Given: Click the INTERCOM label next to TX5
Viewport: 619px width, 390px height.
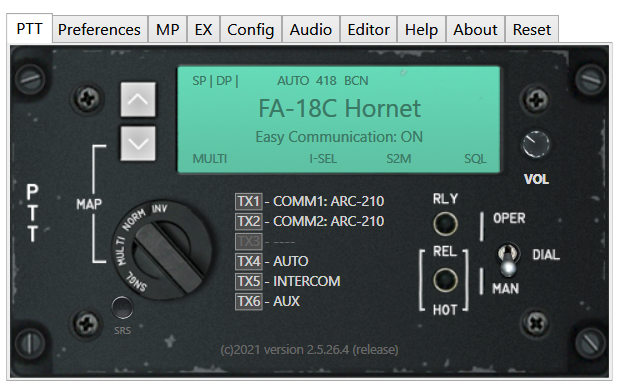Looking at the screenshot, I should click(x=307, y=281).
